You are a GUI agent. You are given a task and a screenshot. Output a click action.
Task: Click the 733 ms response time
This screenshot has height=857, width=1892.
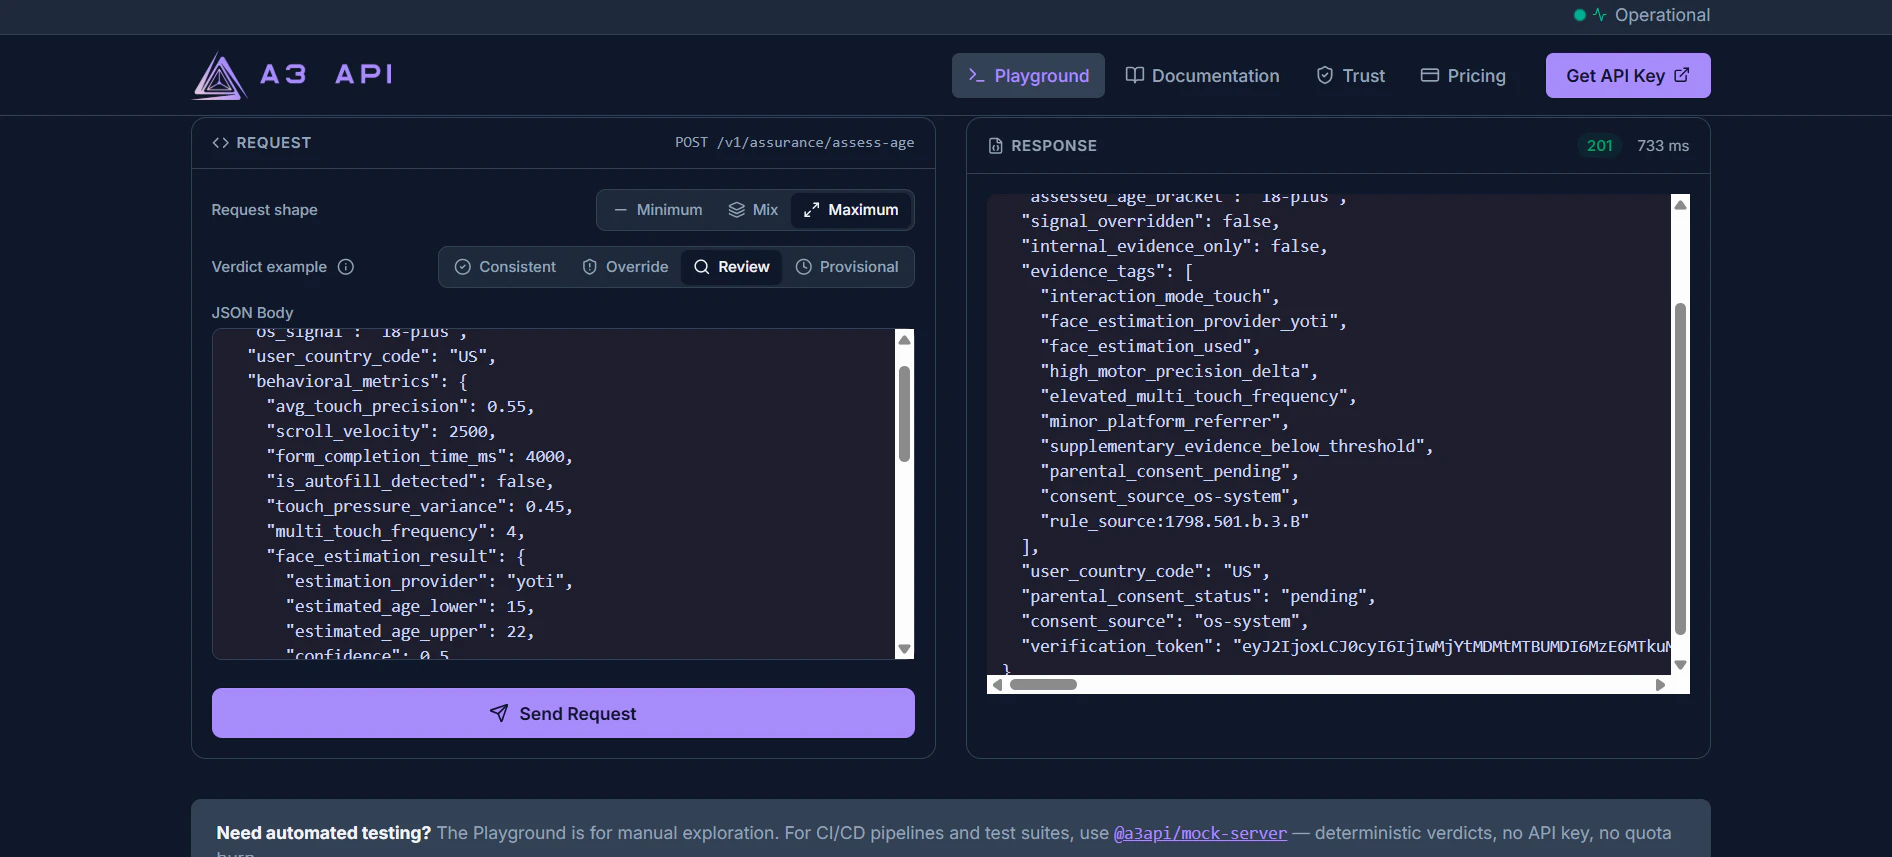tap(1663, 146)
